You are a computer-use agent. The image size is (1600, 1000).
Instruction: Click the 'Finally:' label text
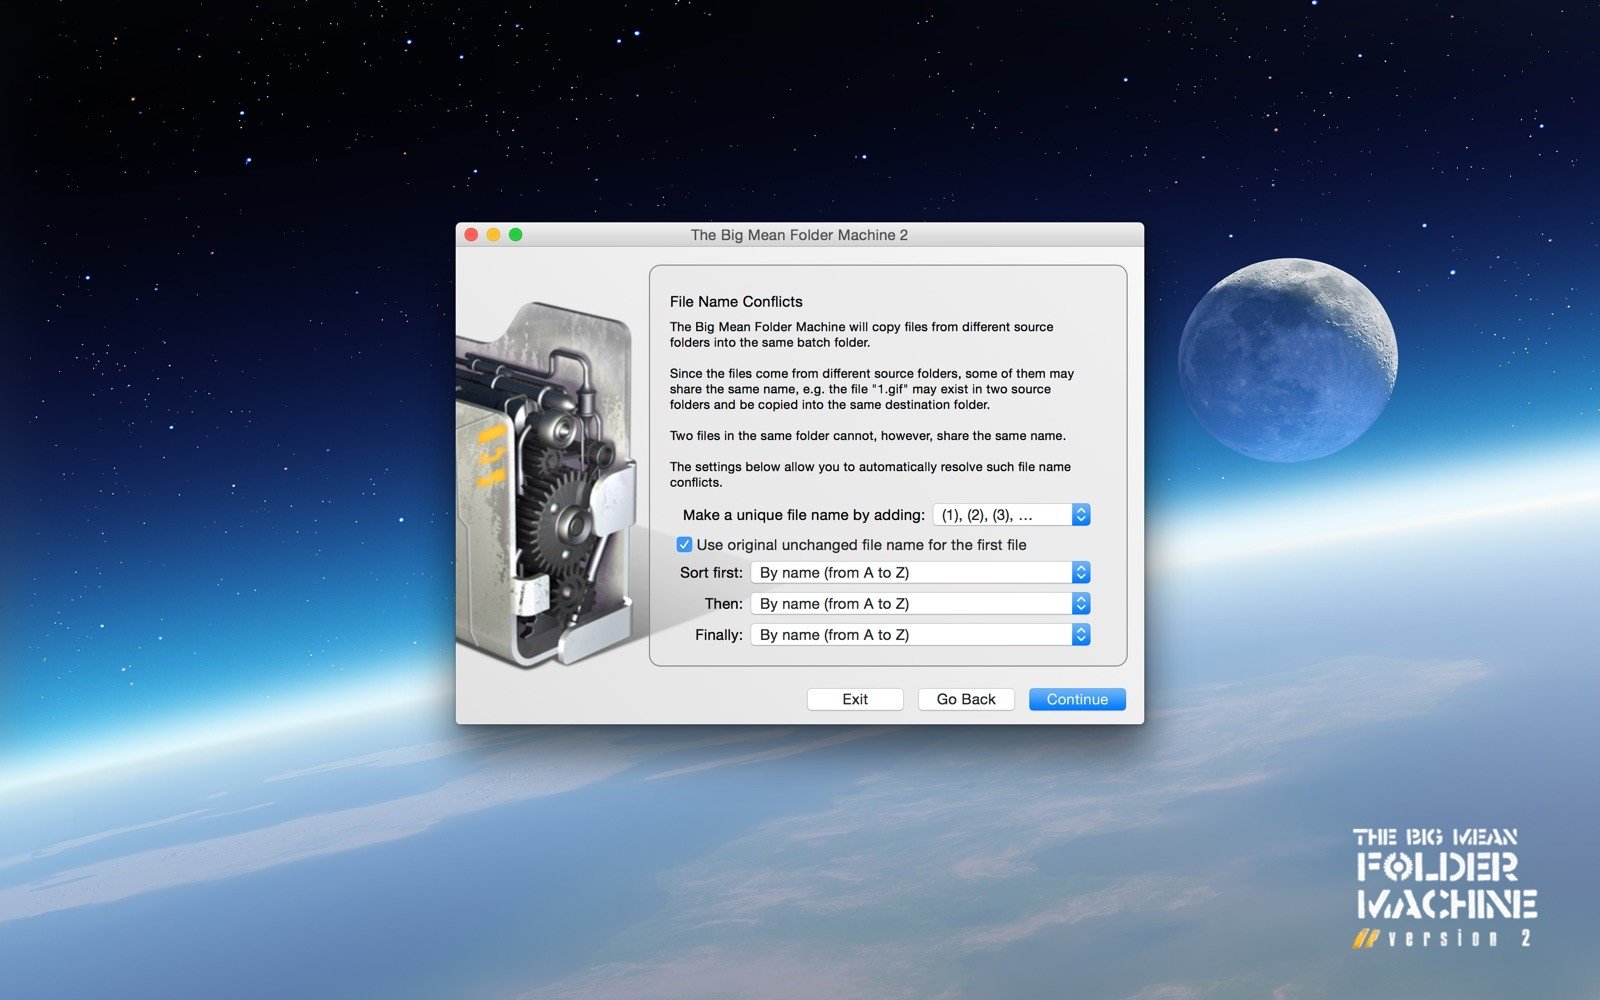point(718,635)
